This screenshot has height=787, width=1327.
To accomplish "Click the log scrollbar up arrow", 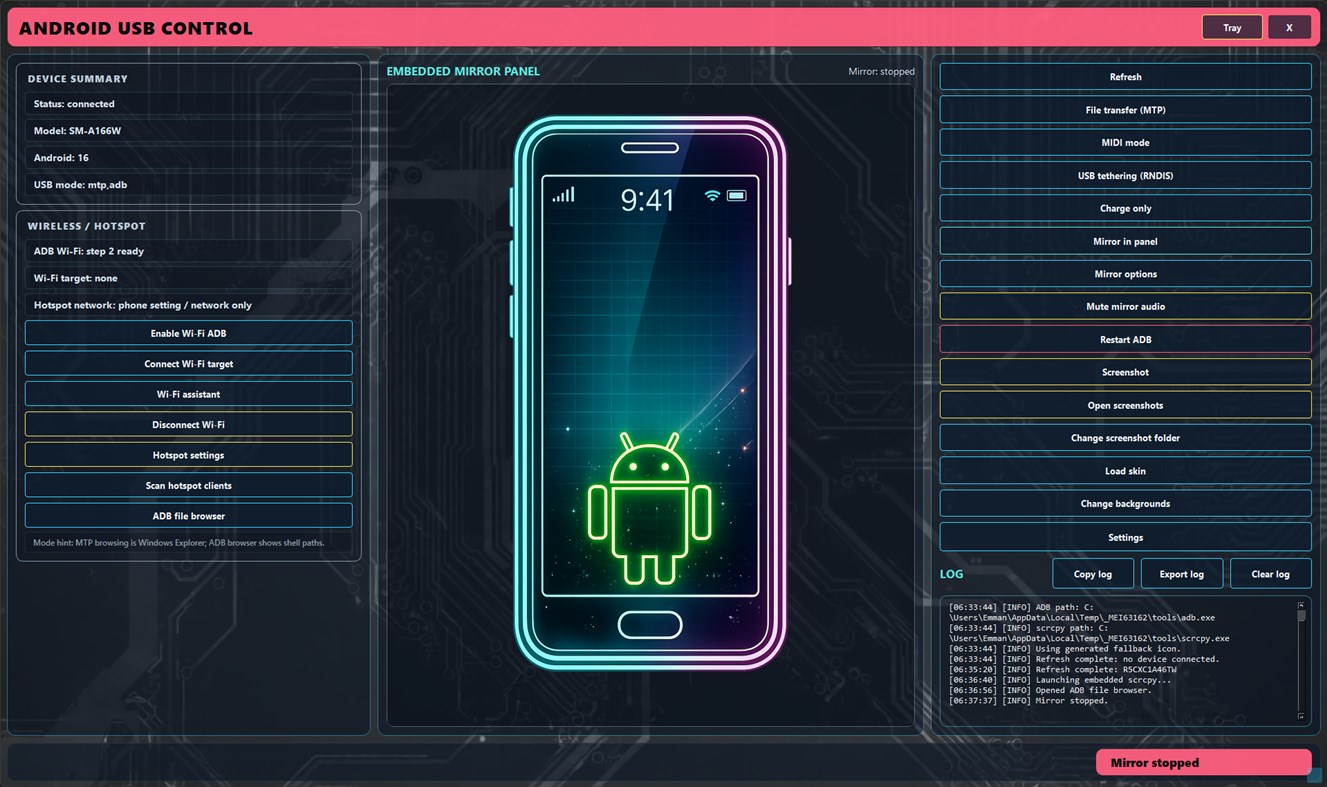I will point(1301,605).
